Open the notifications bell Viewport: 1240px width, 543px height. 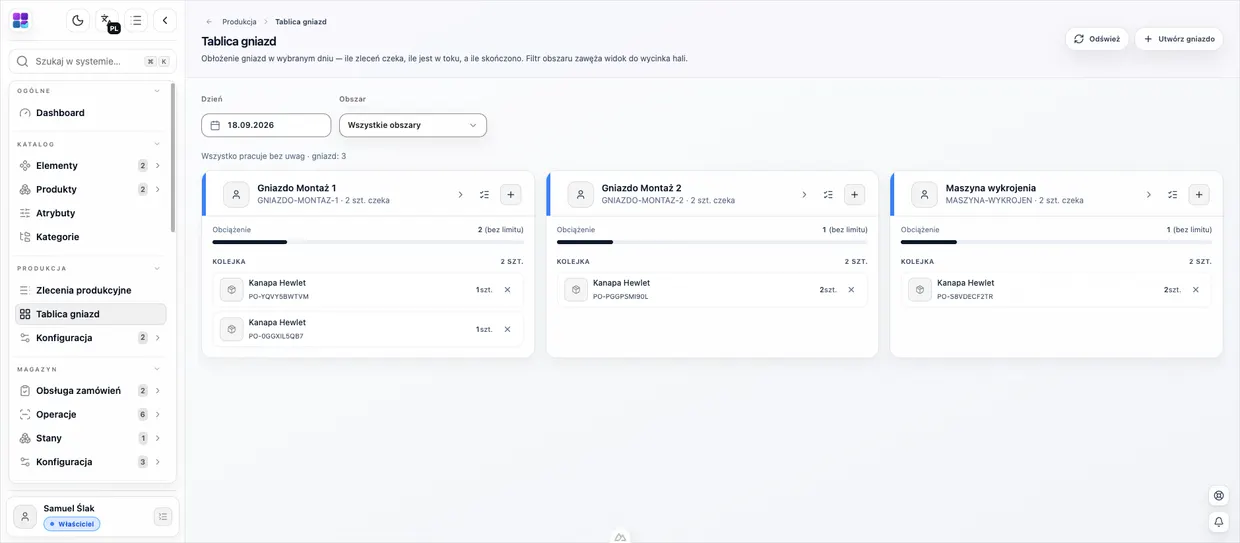point(1218,522)
